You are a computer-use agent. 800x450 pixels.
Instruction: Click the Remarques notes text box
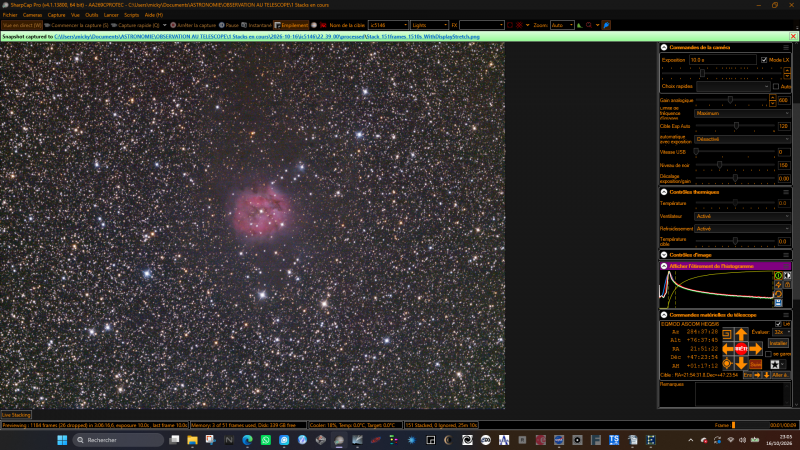tap(743, 394)
